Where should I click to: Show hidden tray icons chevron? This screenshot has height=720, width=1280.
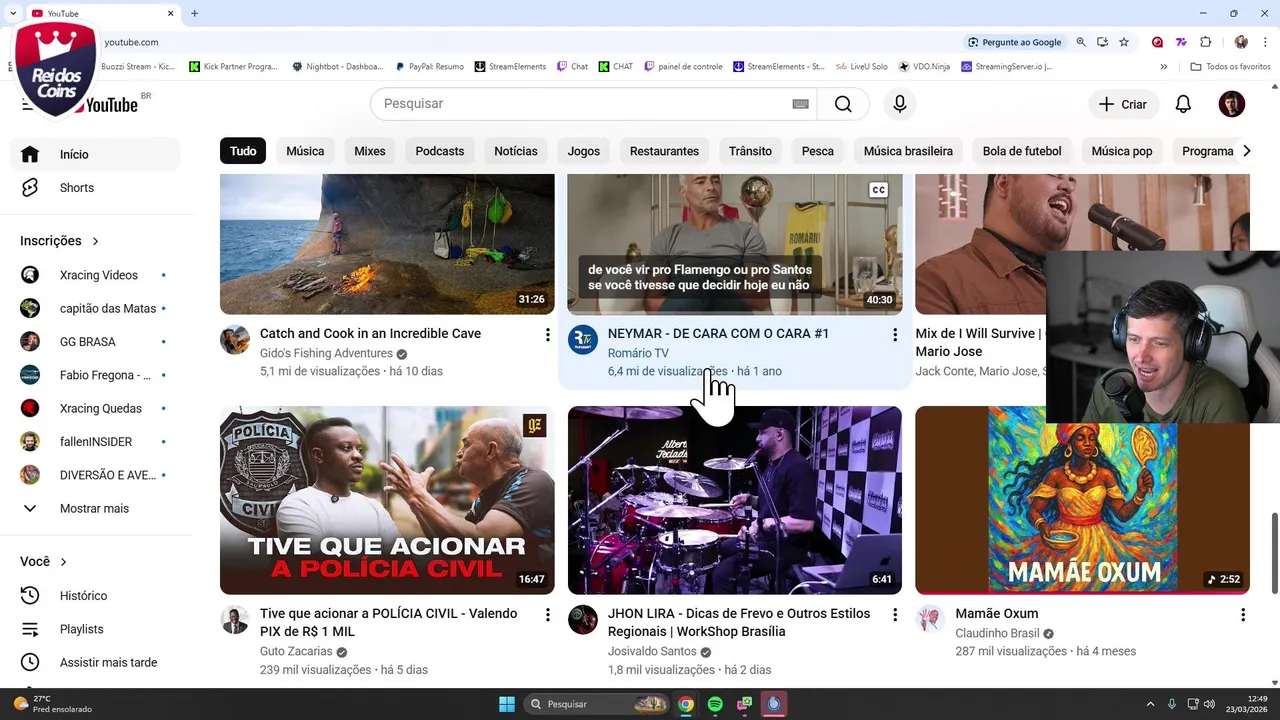(1150, 704)
